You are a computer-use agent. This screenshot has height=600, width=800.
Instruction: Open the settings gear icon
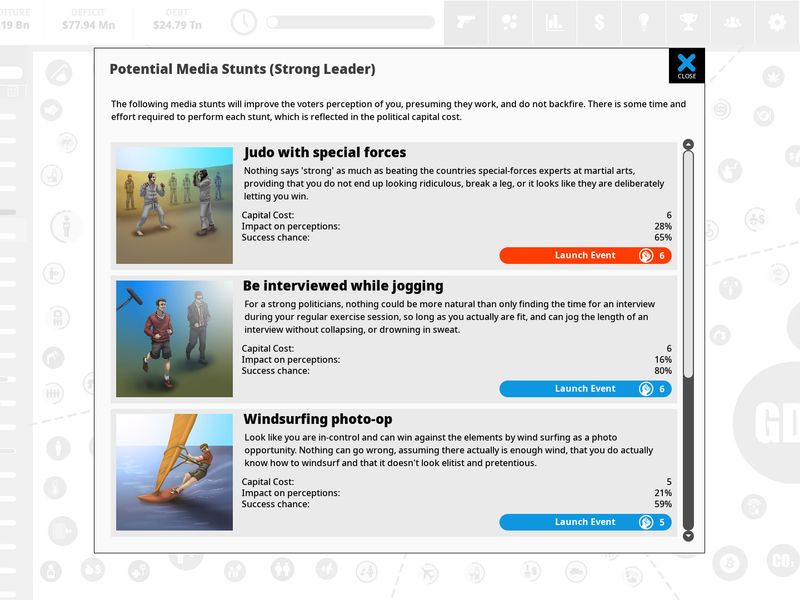tap(777, 22)
